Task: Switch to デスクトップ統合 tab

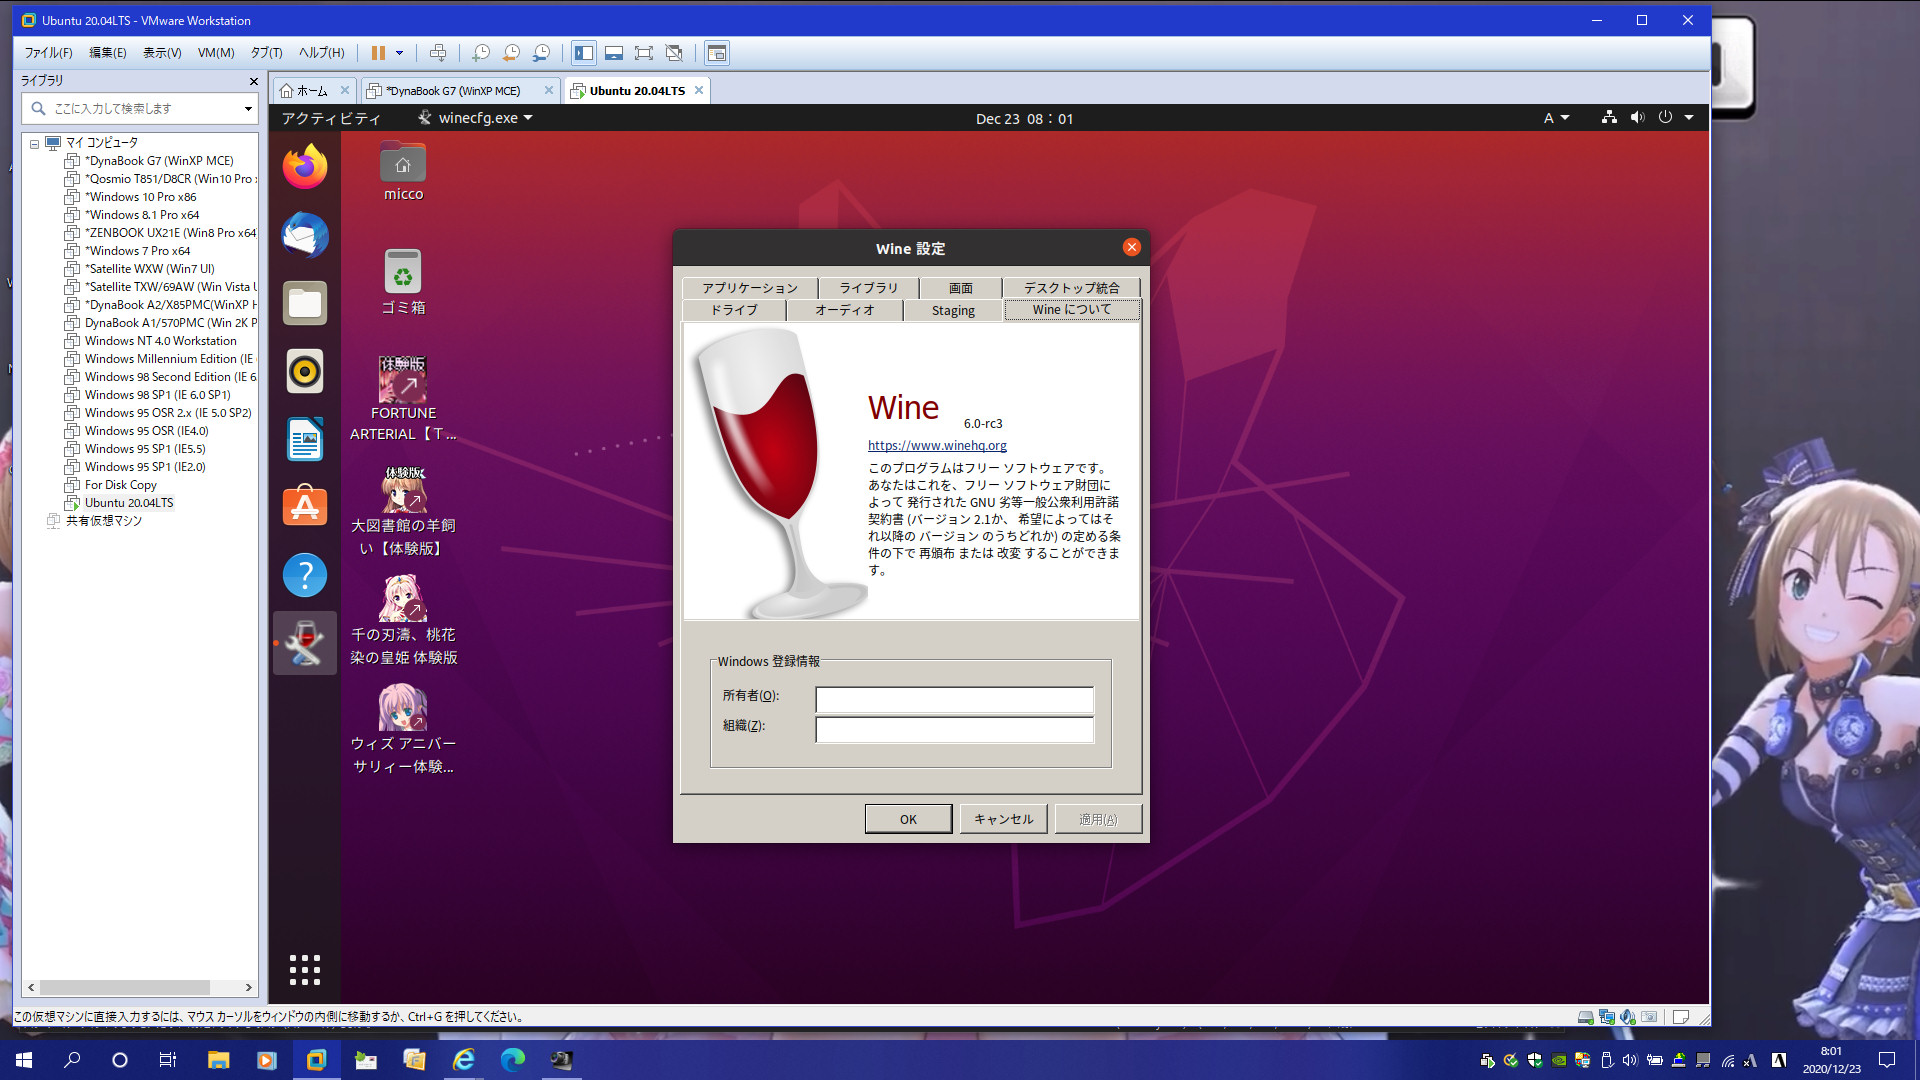Action: tap(1071, 288)
